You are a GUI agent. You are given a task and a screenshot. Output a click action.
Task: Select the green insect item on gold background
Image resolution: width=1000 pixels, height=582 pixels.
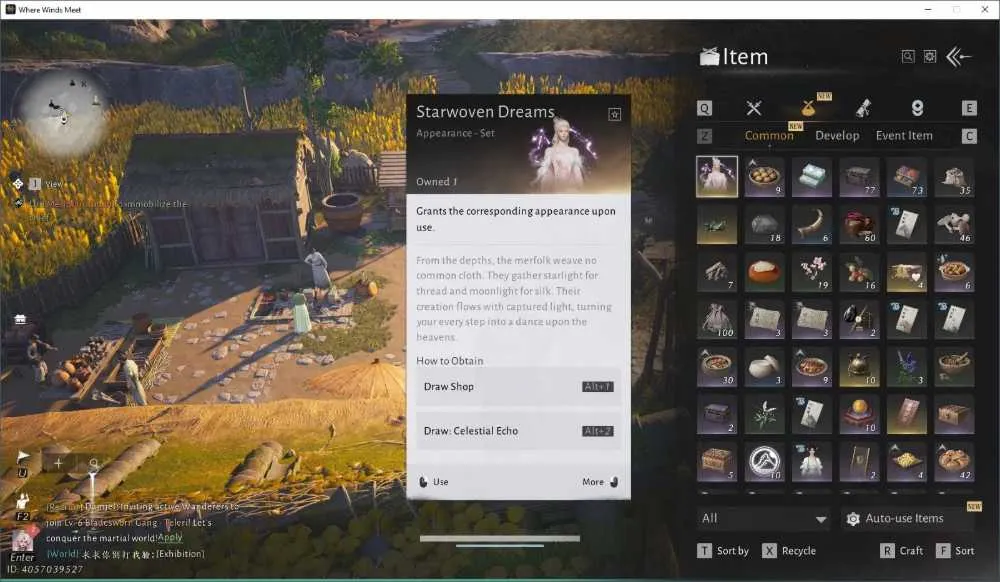[x=717, y=224]
